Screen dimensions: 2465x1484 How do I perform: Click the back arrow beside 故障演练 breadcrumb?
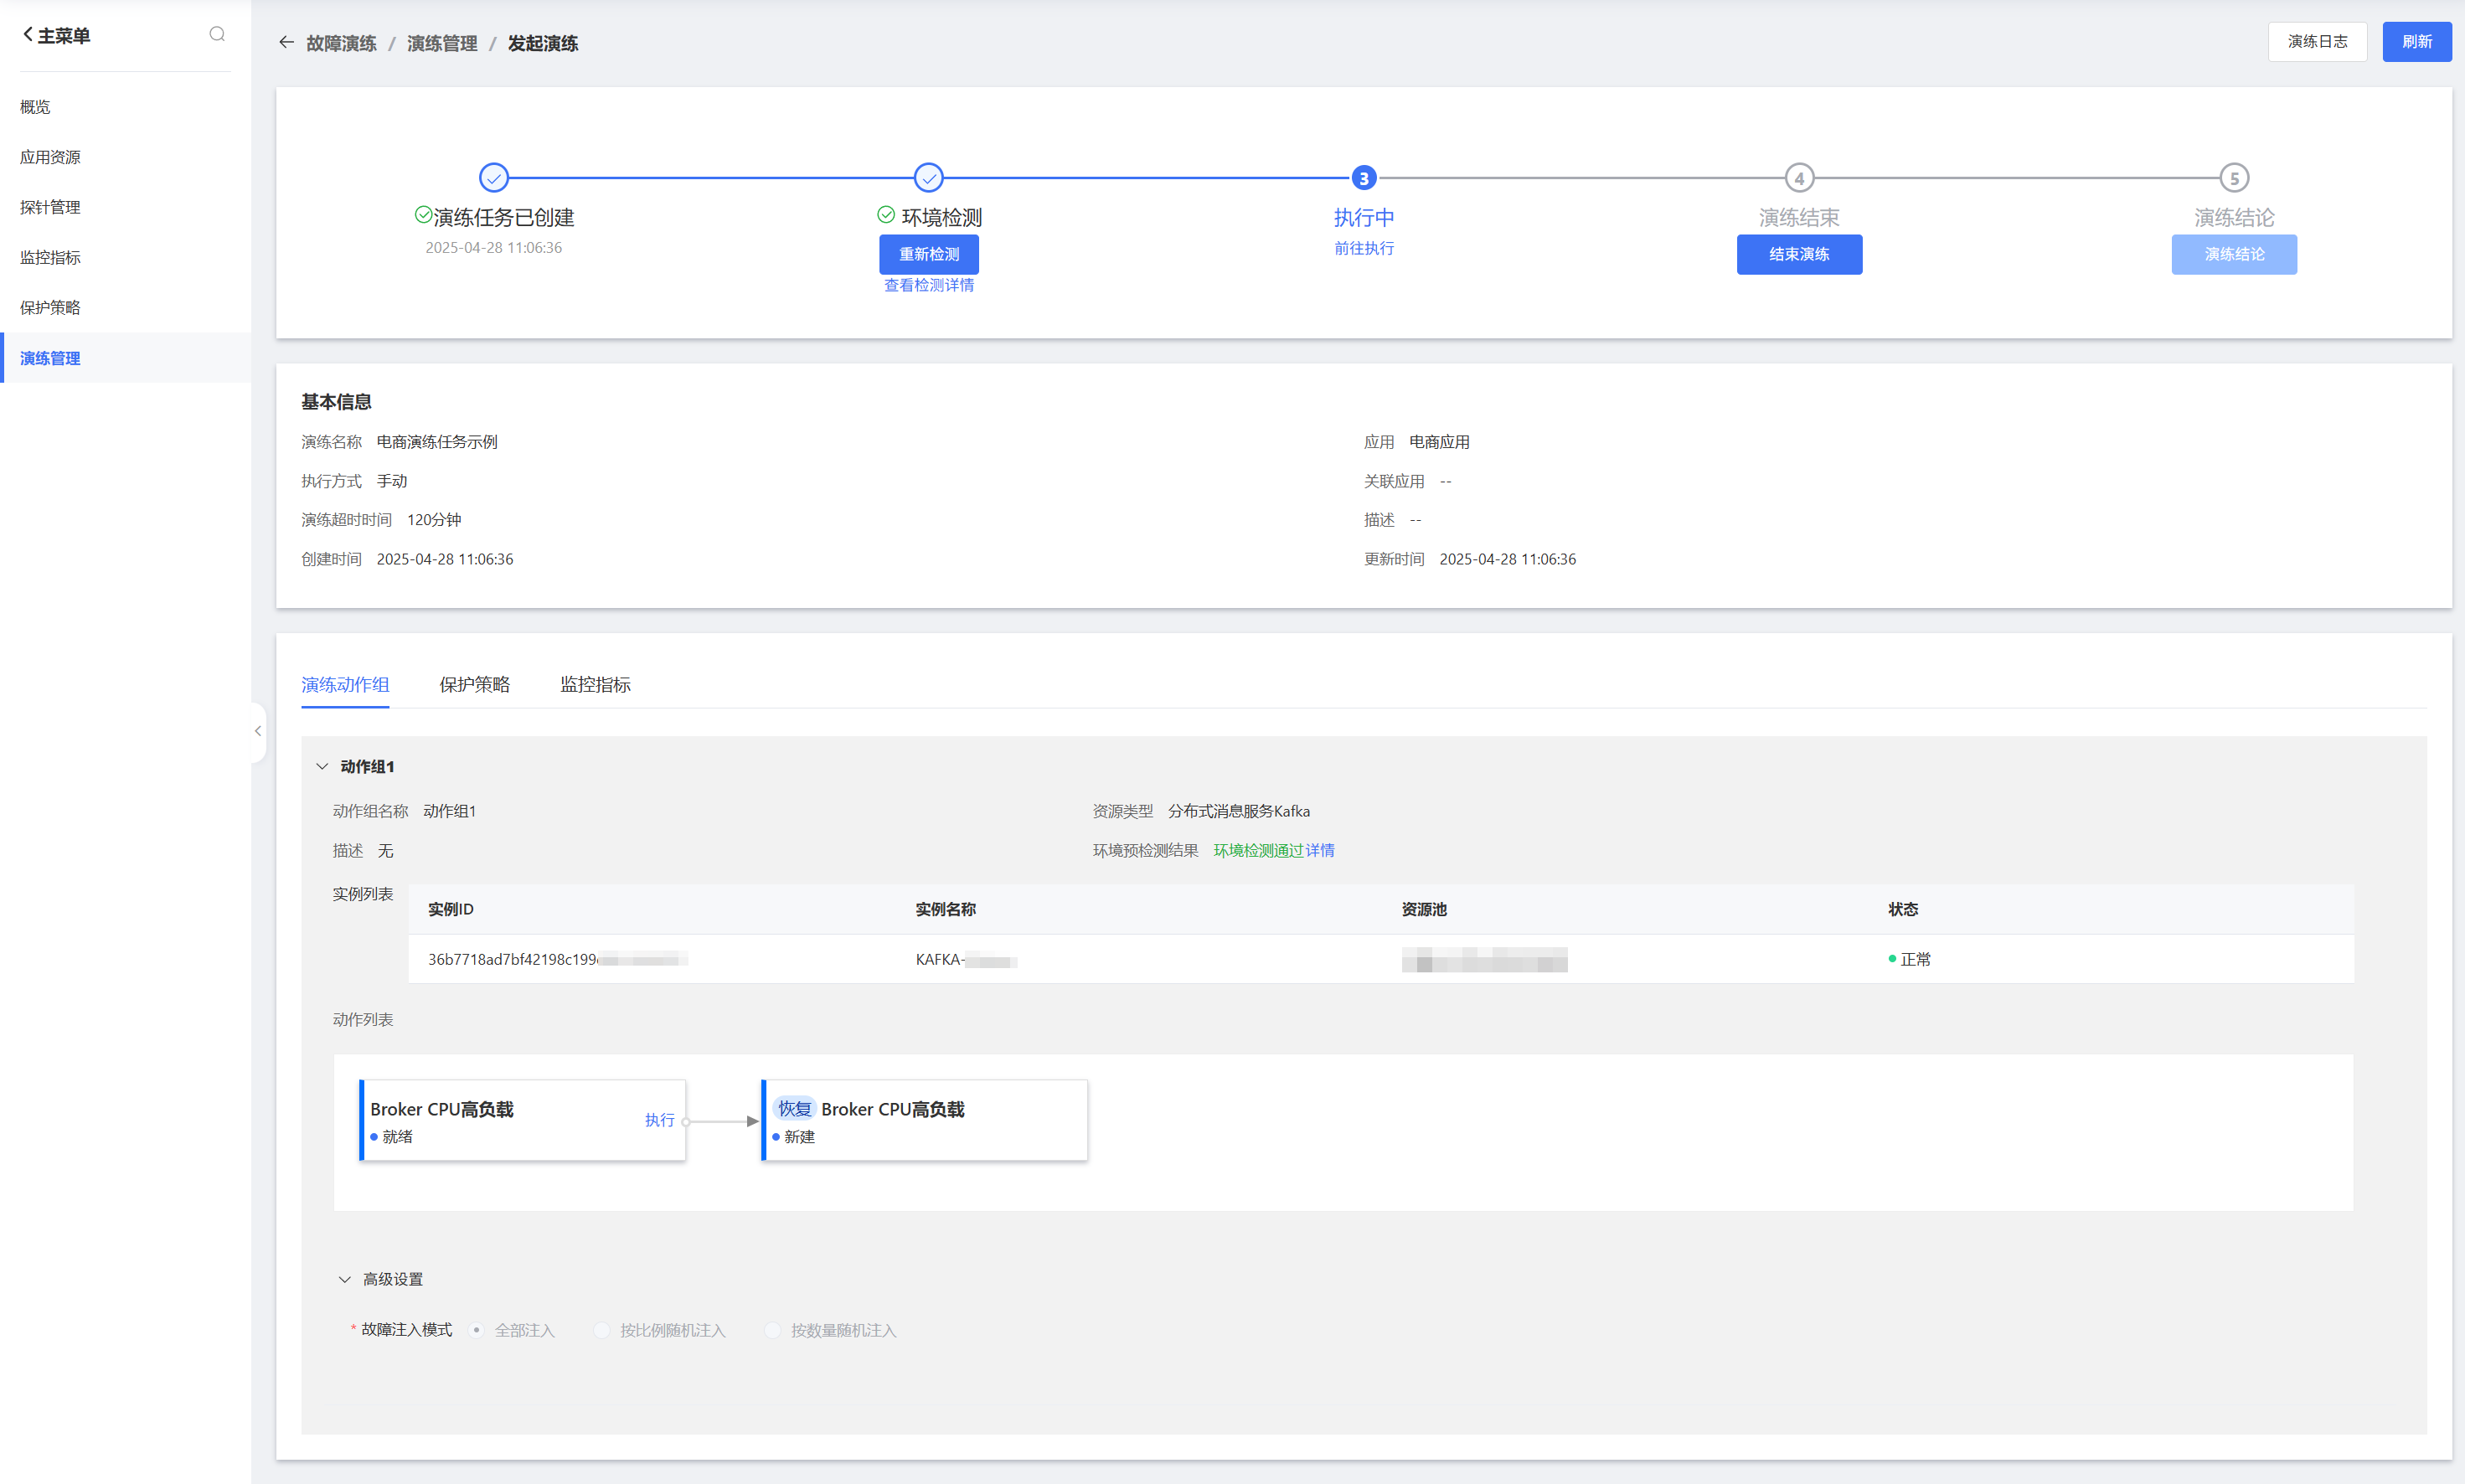(287, 43)
